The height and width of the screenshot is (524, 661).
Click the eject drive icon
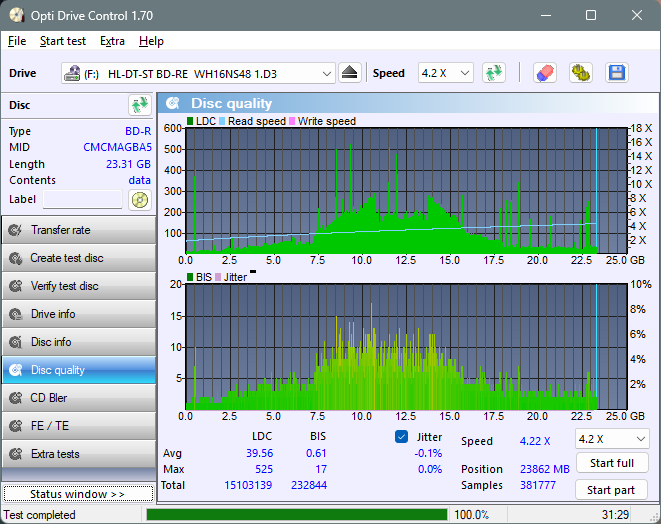point(349,73)
